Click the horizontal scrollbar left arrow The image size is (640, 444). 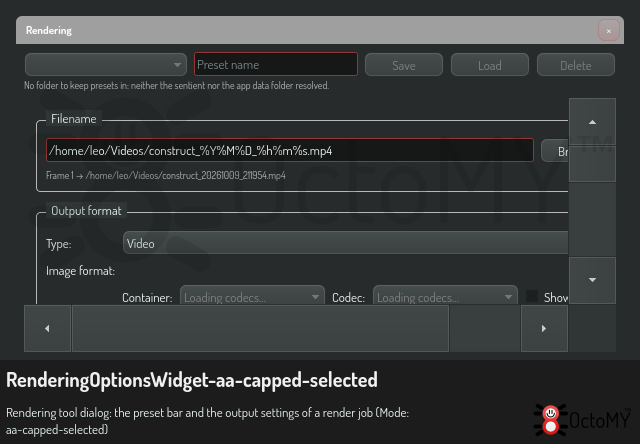(x=47, y=328)
